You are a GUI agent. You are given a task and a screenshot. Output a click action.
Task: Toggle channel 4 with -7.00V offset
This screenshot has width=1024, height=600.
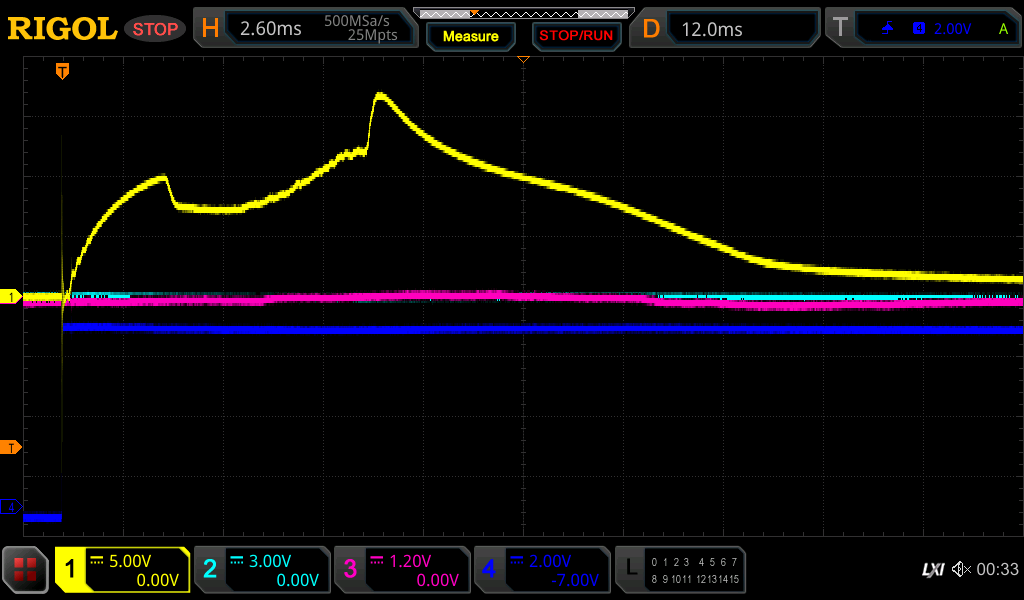click(542, 570)
